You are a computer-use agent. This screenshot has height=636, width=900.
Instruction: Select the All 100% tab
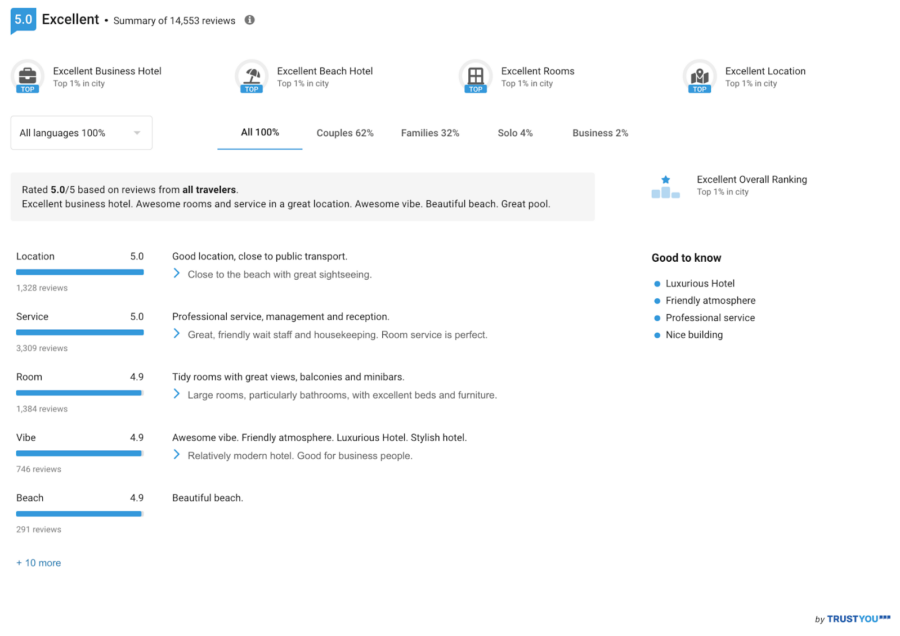(260, 133)
